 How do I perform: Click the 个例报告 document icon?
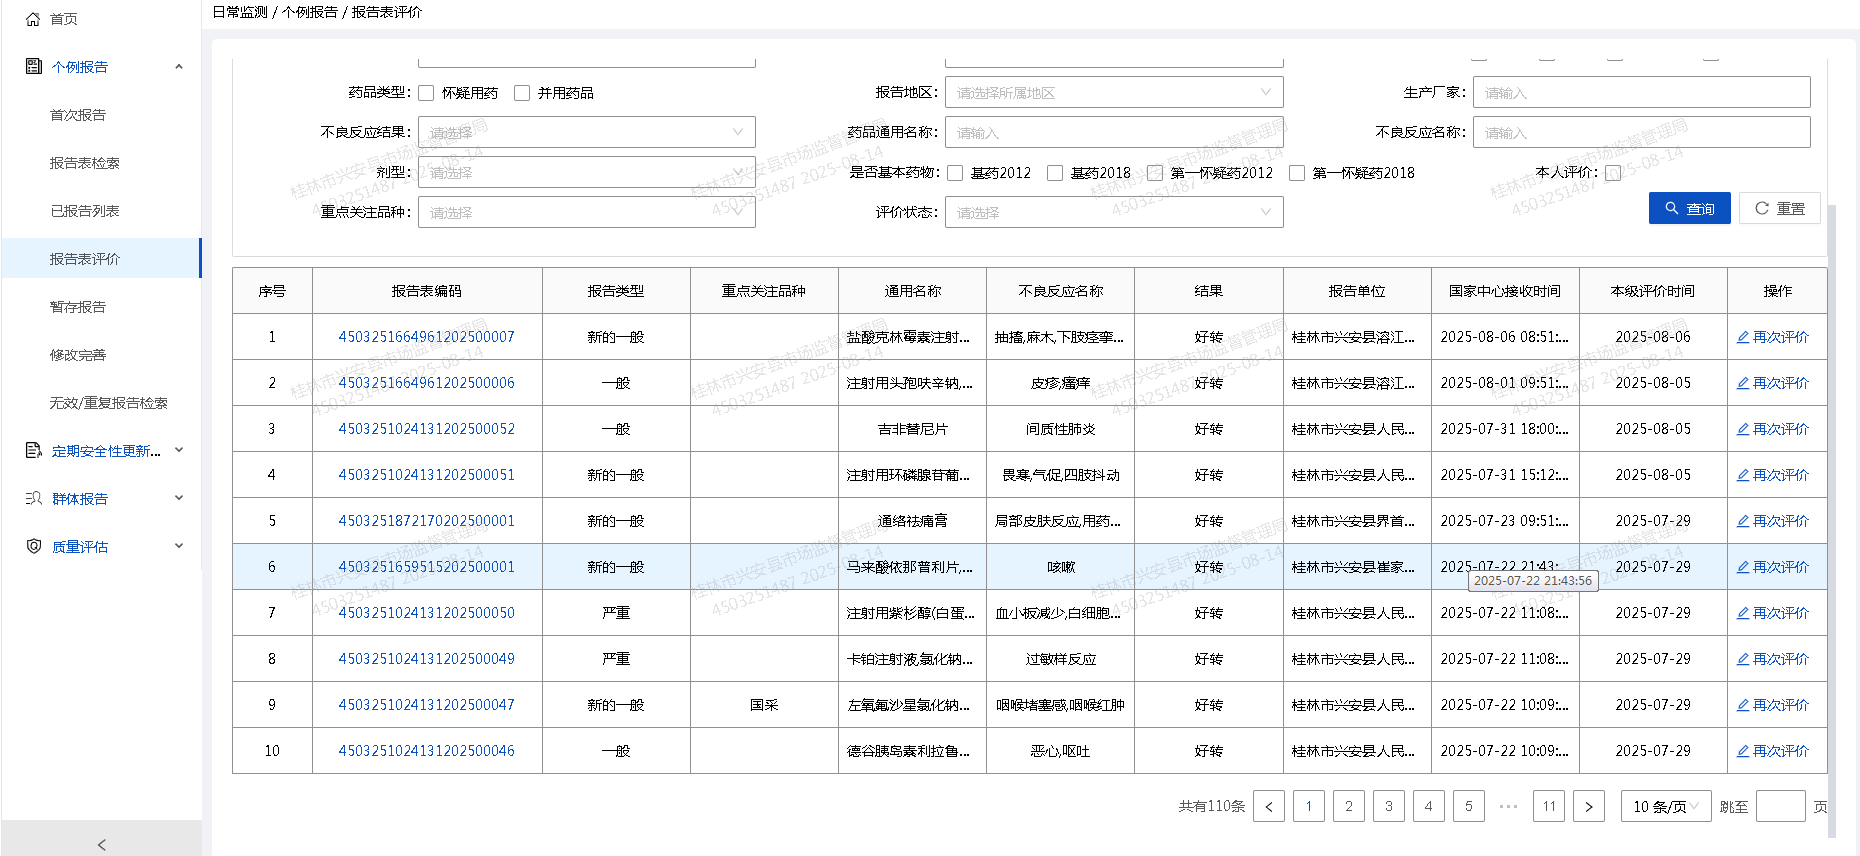[33, 67]
